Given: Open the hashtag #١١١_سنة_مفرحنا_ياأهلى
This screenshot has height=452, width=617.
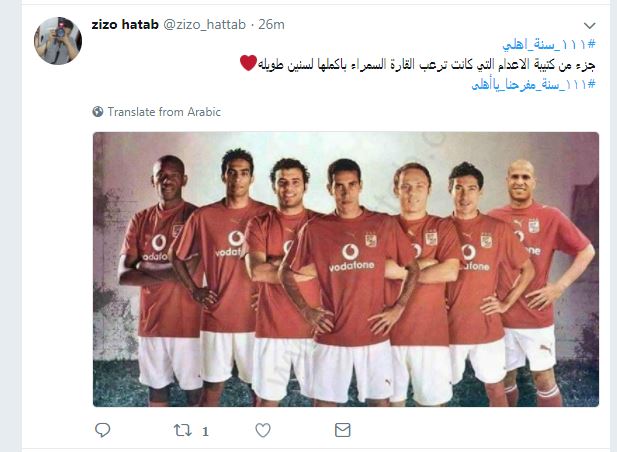Looking at the screenshot, I should coord(534,84).
